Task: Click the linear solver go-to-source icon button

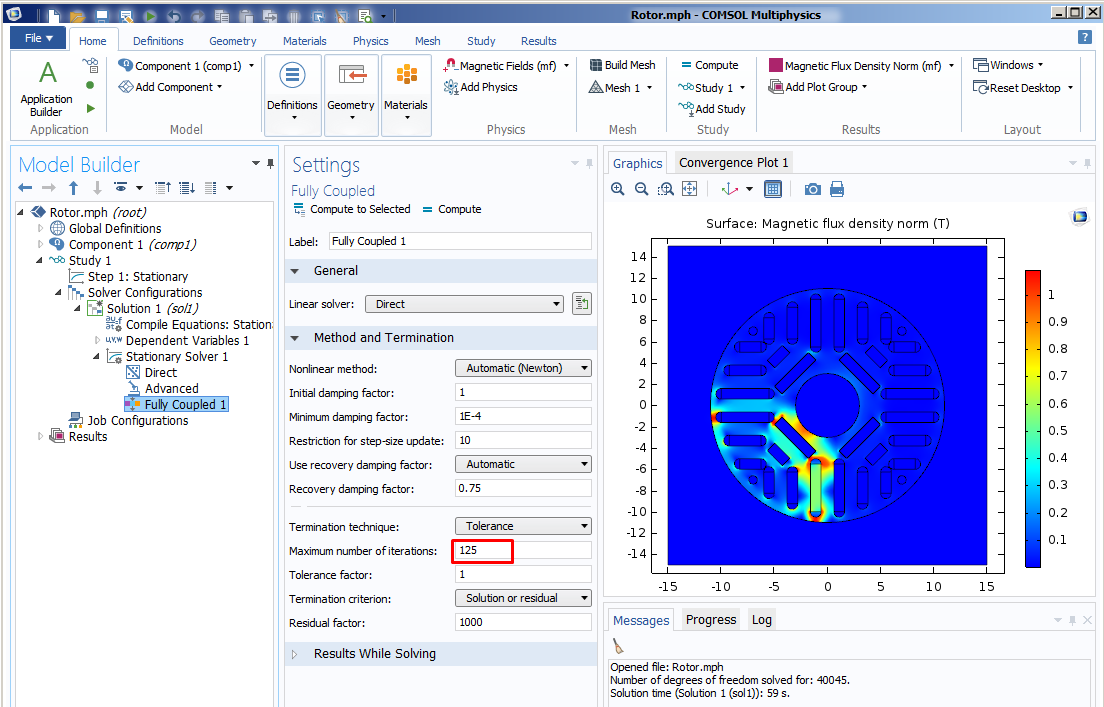Action: [x=582, y=304]
